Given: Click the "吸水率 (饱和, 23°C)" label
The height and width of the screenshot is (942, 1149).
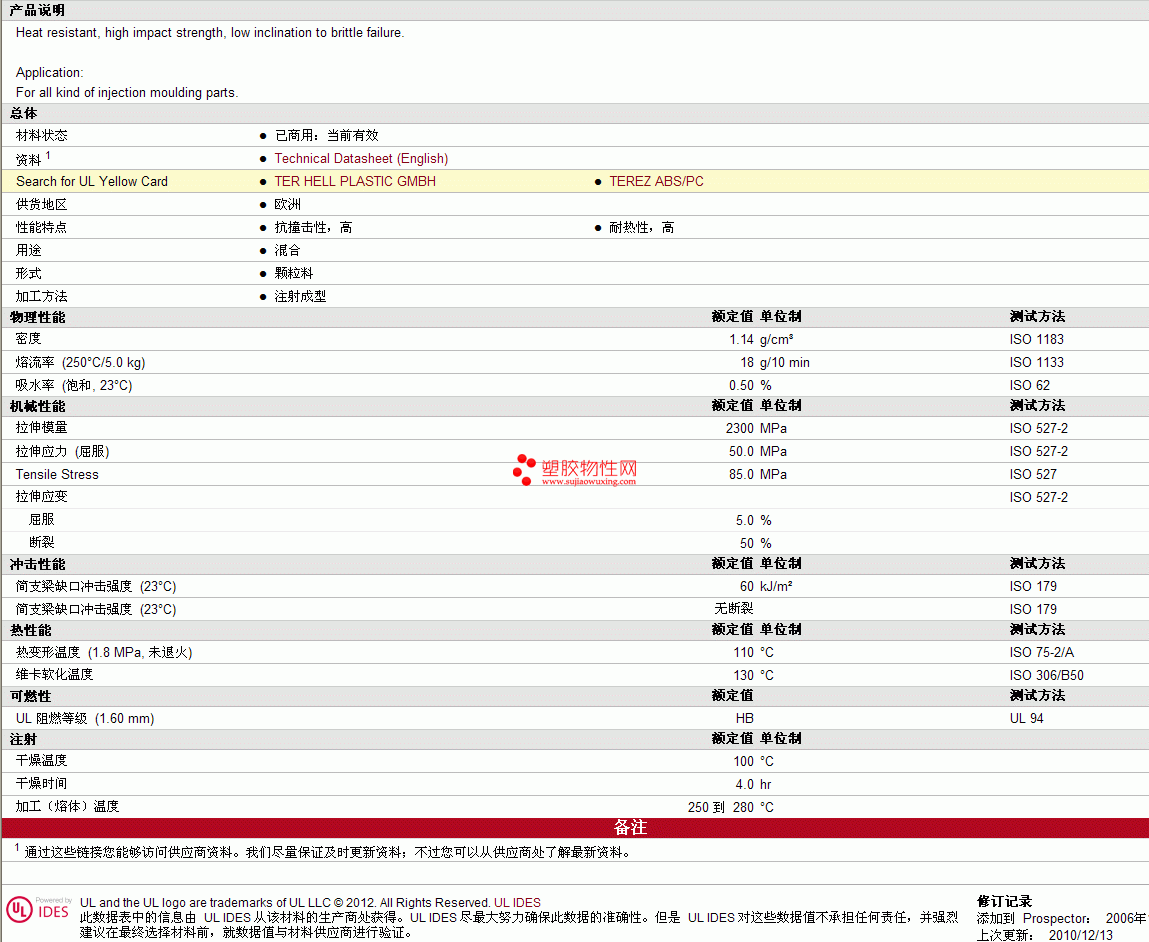Looking at the screenshot, I should coord(74,385).
